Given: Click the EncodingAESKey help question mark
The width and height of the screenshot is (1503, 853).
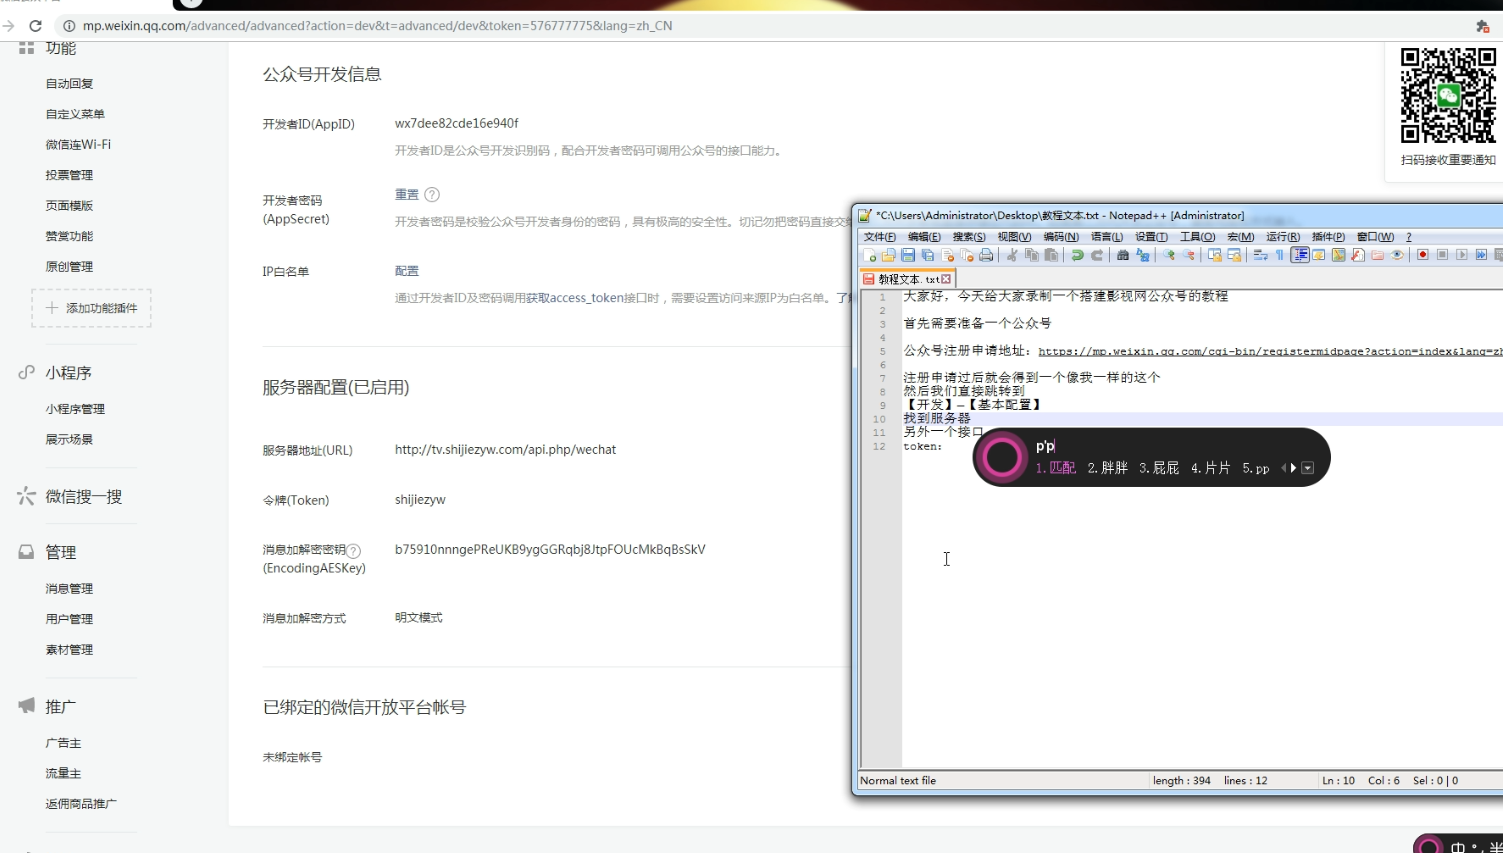Looking at the screenshot, I should tap(354, 550).
